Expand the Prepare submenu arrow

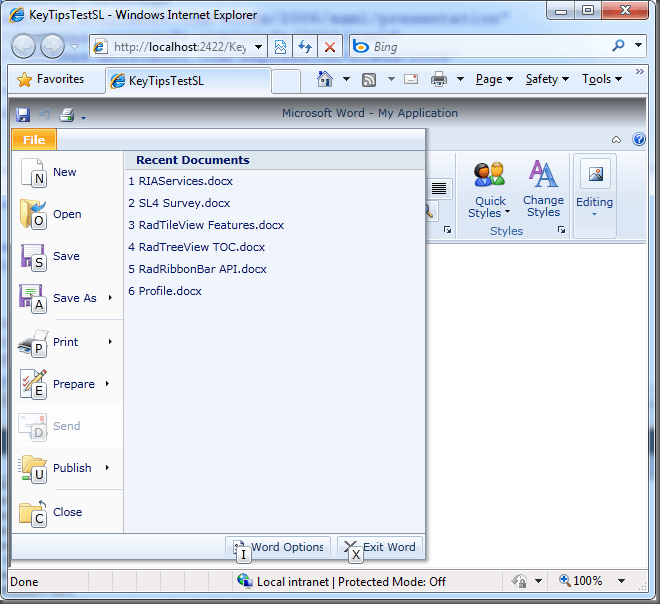tap(108, 383)
